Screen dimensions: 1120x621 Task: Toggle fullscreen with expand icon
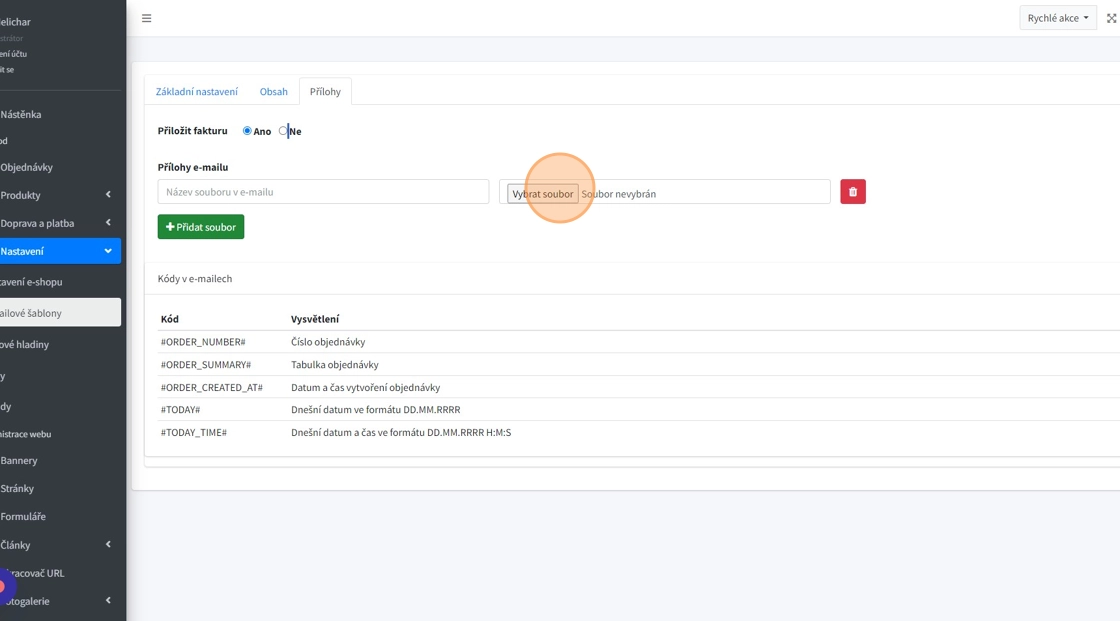1111,18
